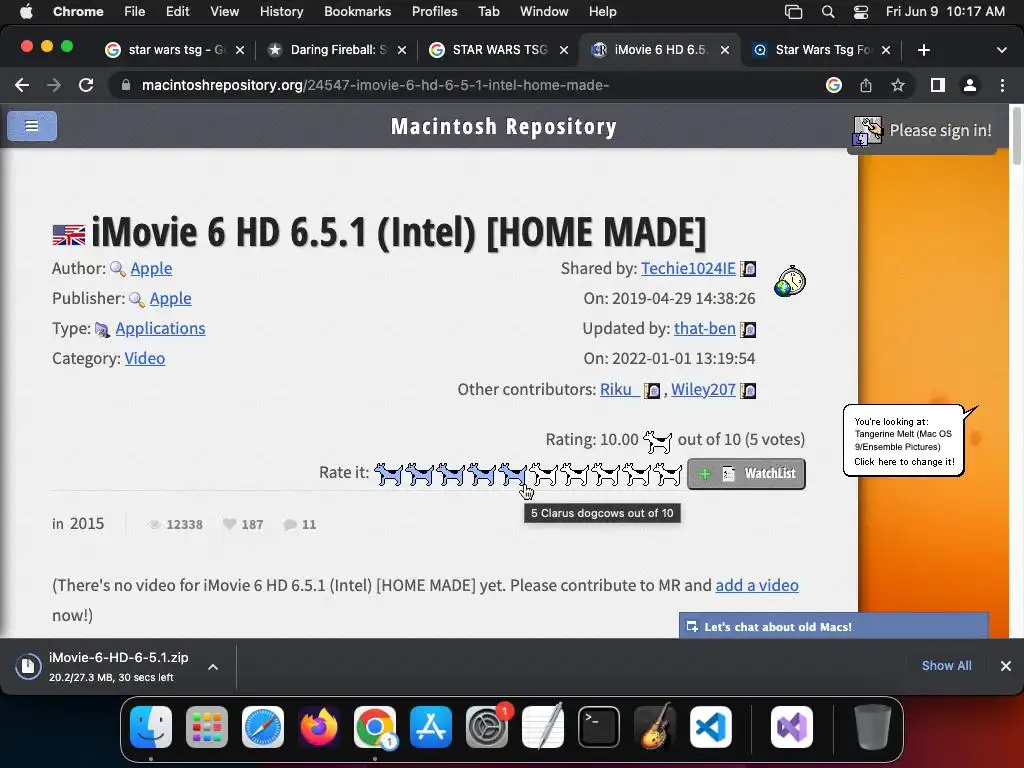The width and height of the screenshot is (1024, 768).
Task: Open GarageBand from the Dock
Action: click(x=655, y=727)
